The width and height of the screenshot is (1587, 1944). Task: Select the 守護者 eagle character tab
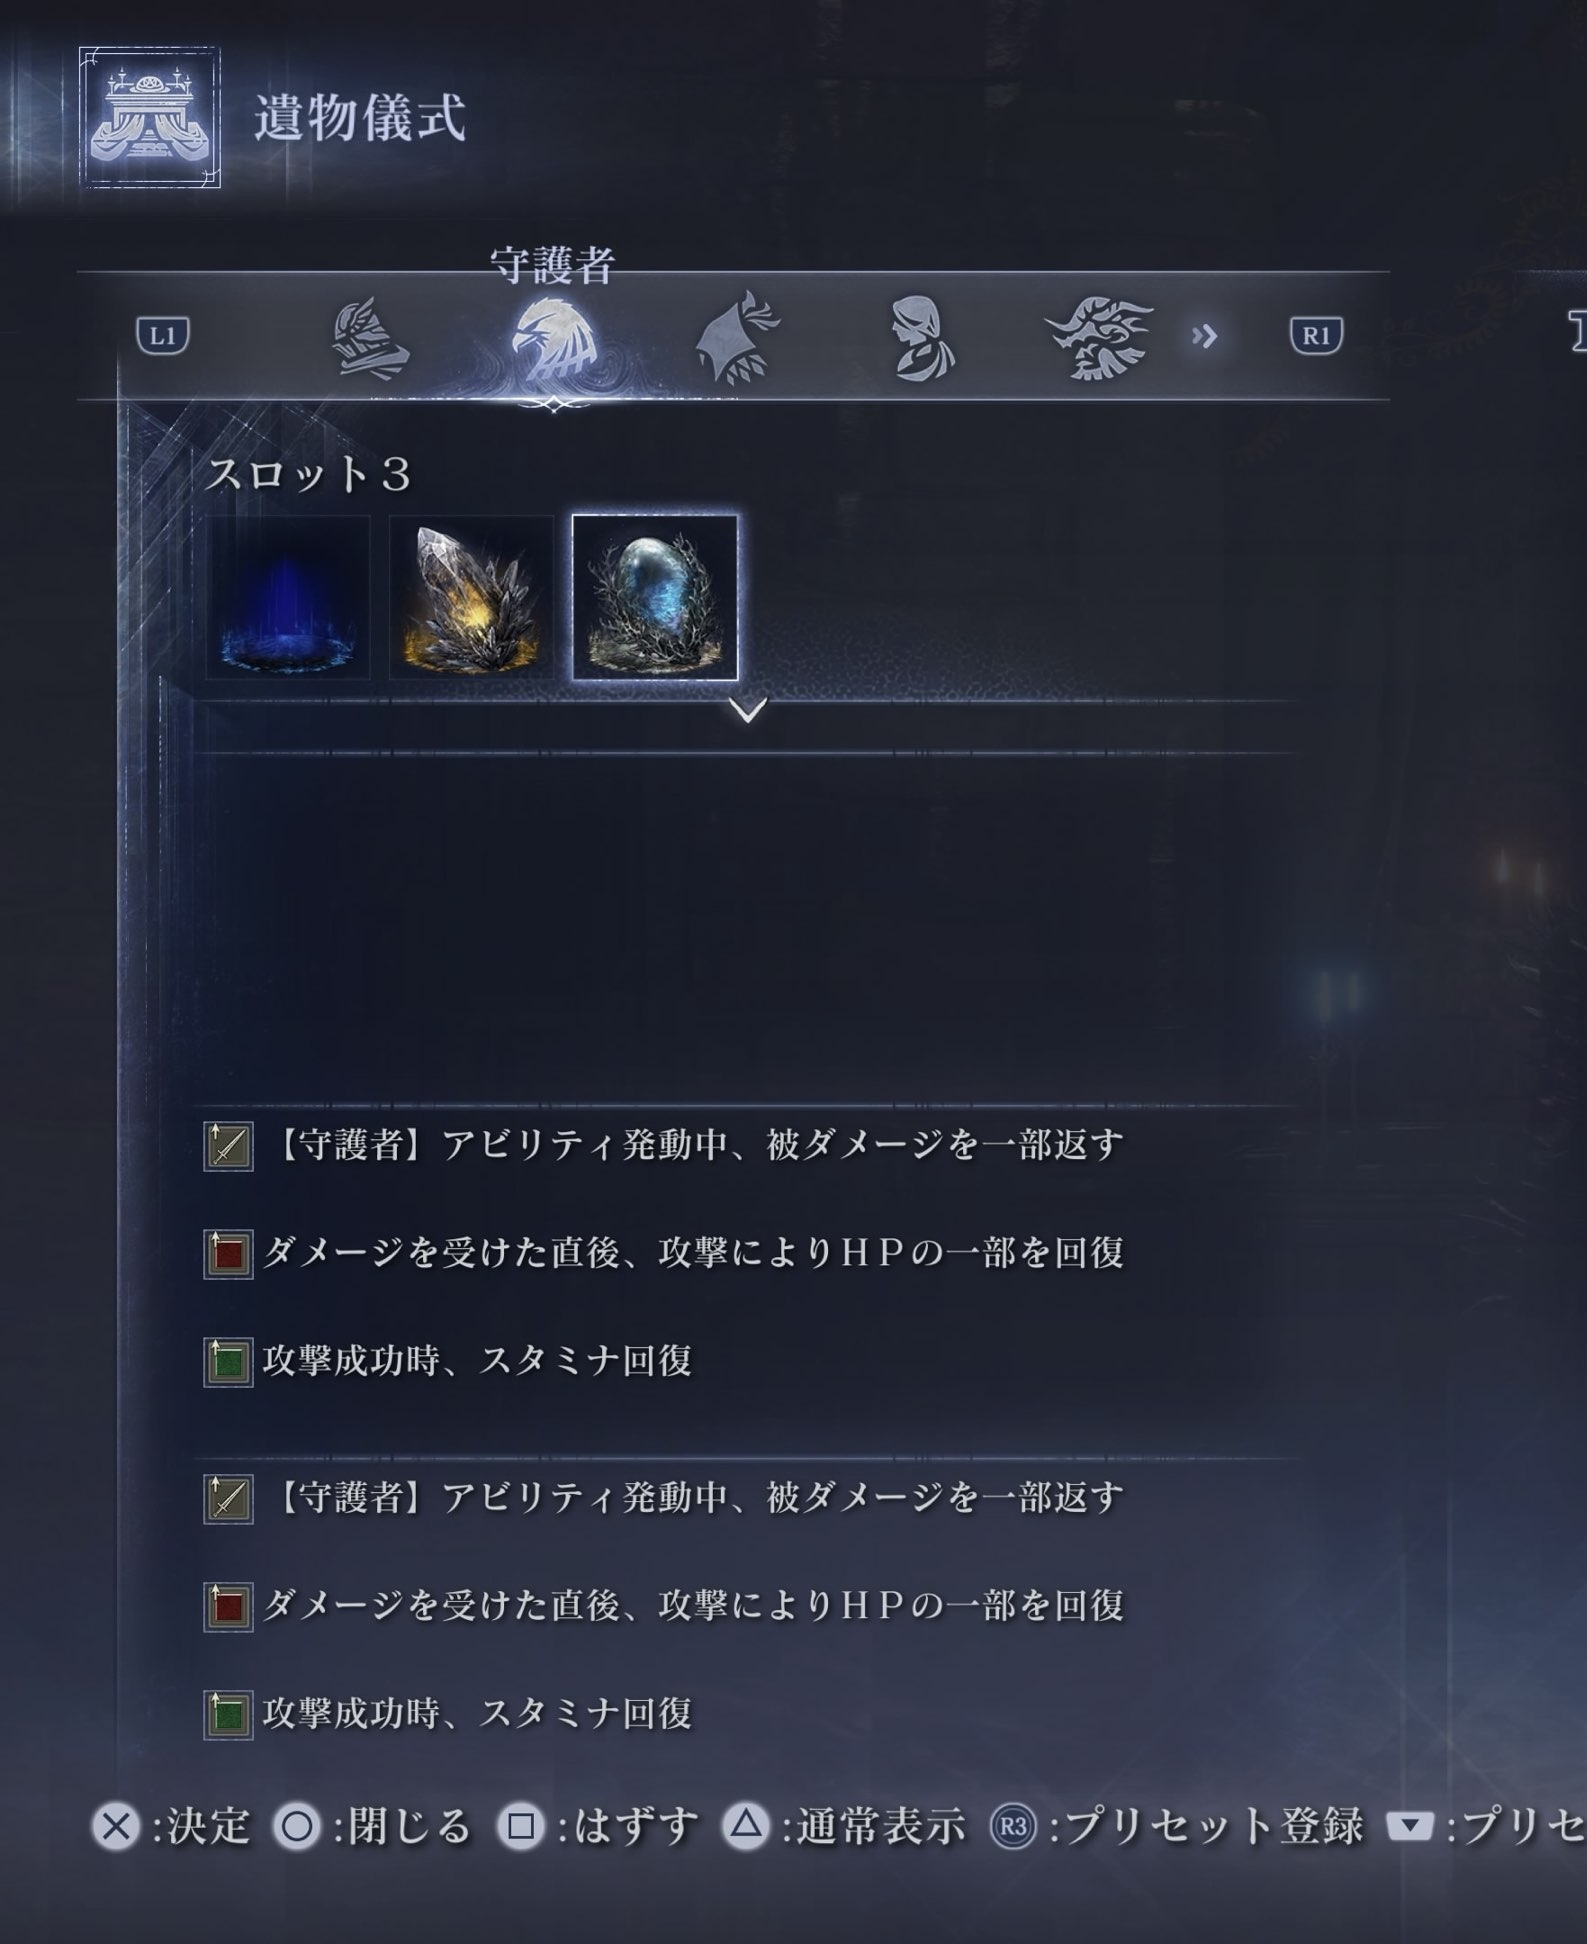point(554,338)
